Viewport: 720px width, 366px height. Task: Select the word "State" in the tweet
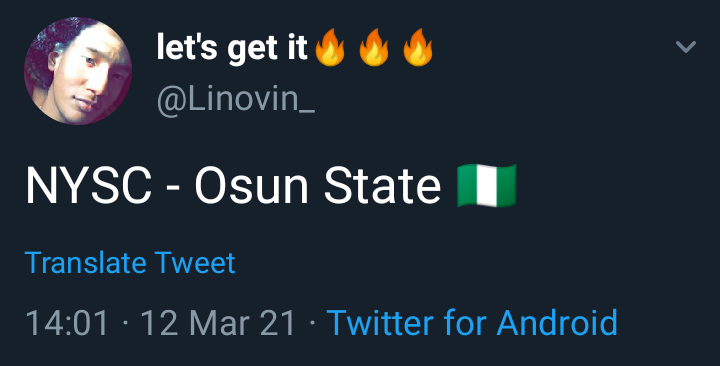click(382, 187)
